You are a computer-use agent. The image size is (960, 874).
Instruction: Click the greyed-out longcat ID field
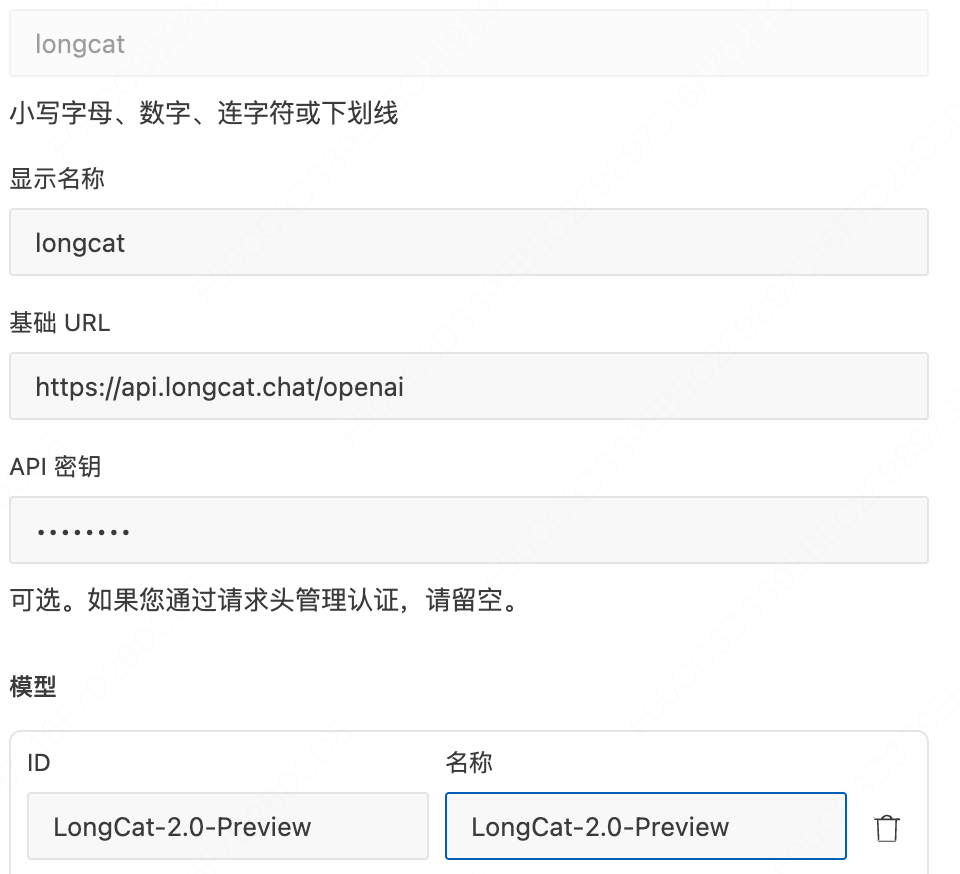click(x=468, y=44)
